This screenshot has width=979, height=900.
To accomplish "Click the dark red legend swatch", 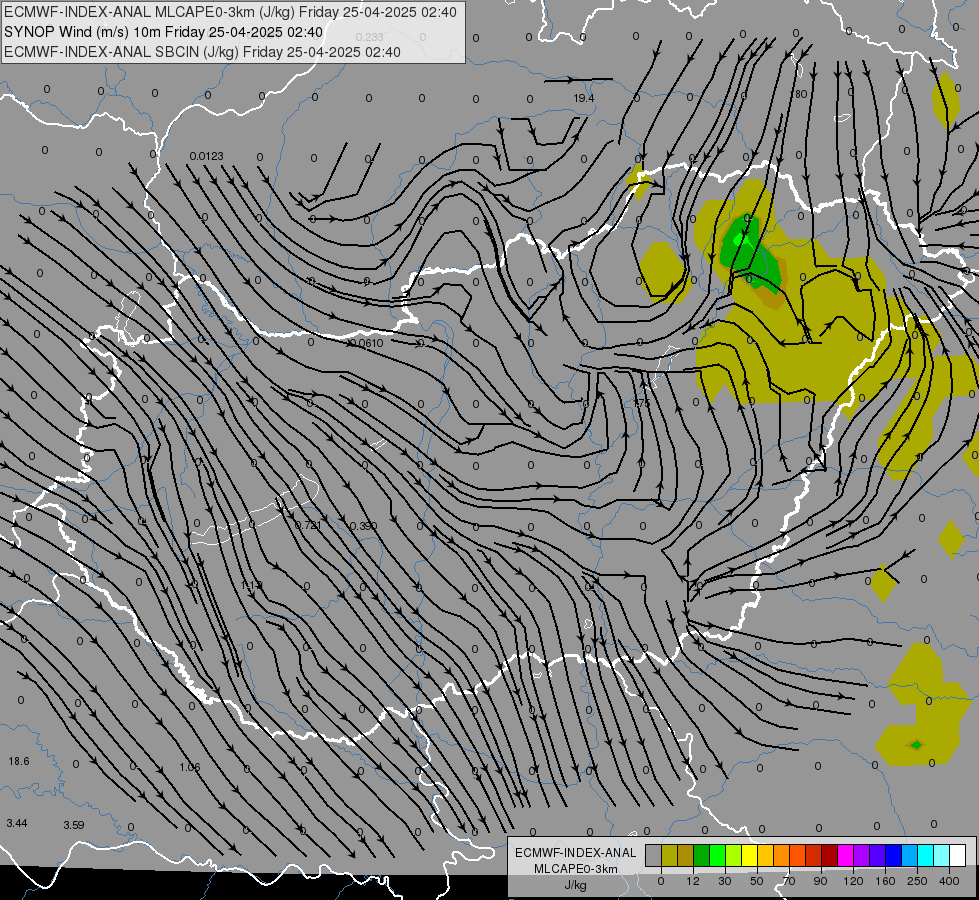I will 830,856.
